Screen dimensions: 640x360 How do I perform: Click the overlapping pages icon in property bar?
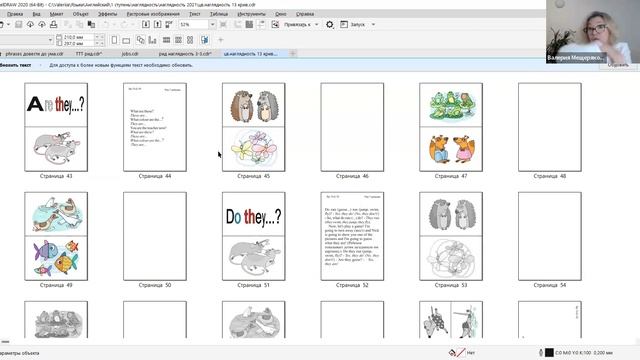pyautogui.click(x=141, y=40)
